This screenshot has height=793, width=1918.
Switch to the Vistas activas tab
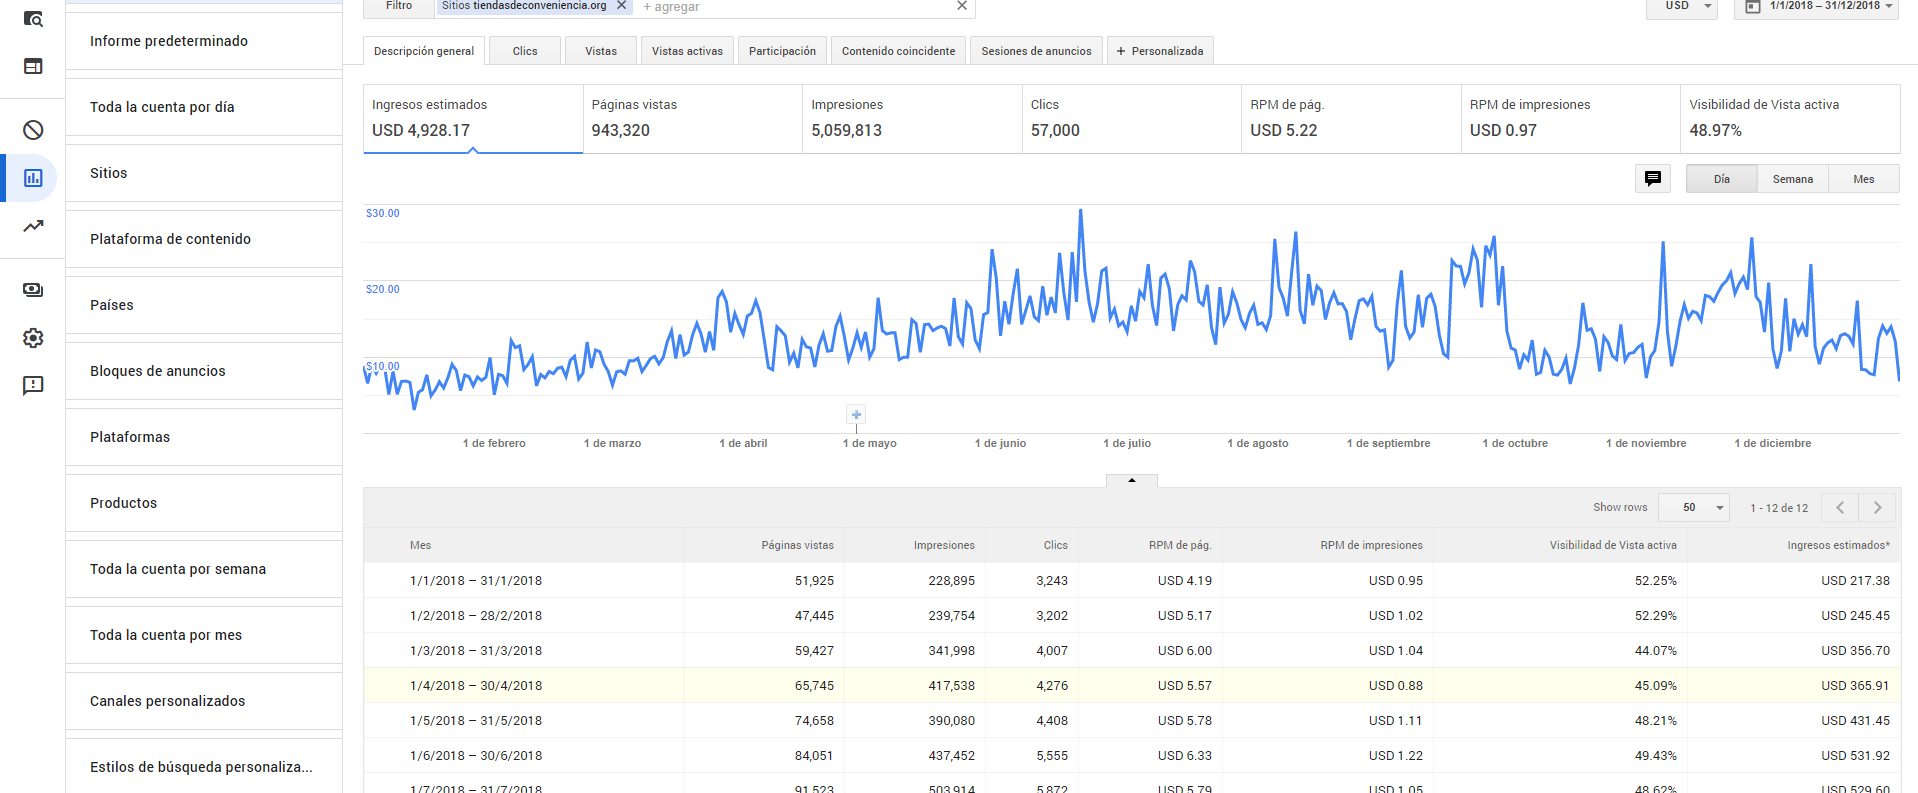click(687, 51)
